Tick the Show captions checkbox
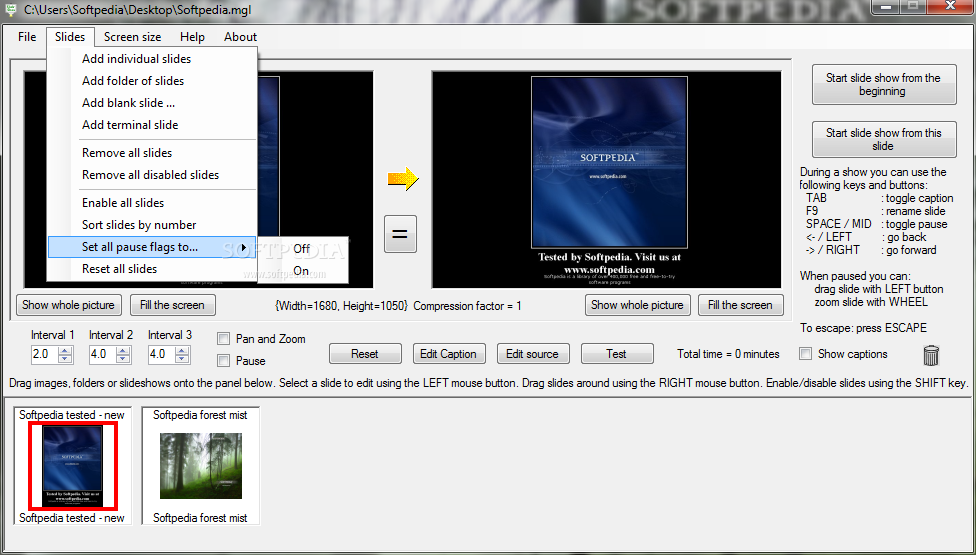The height and width of the screenshot is (555, 976). click(x=805, y=354)
